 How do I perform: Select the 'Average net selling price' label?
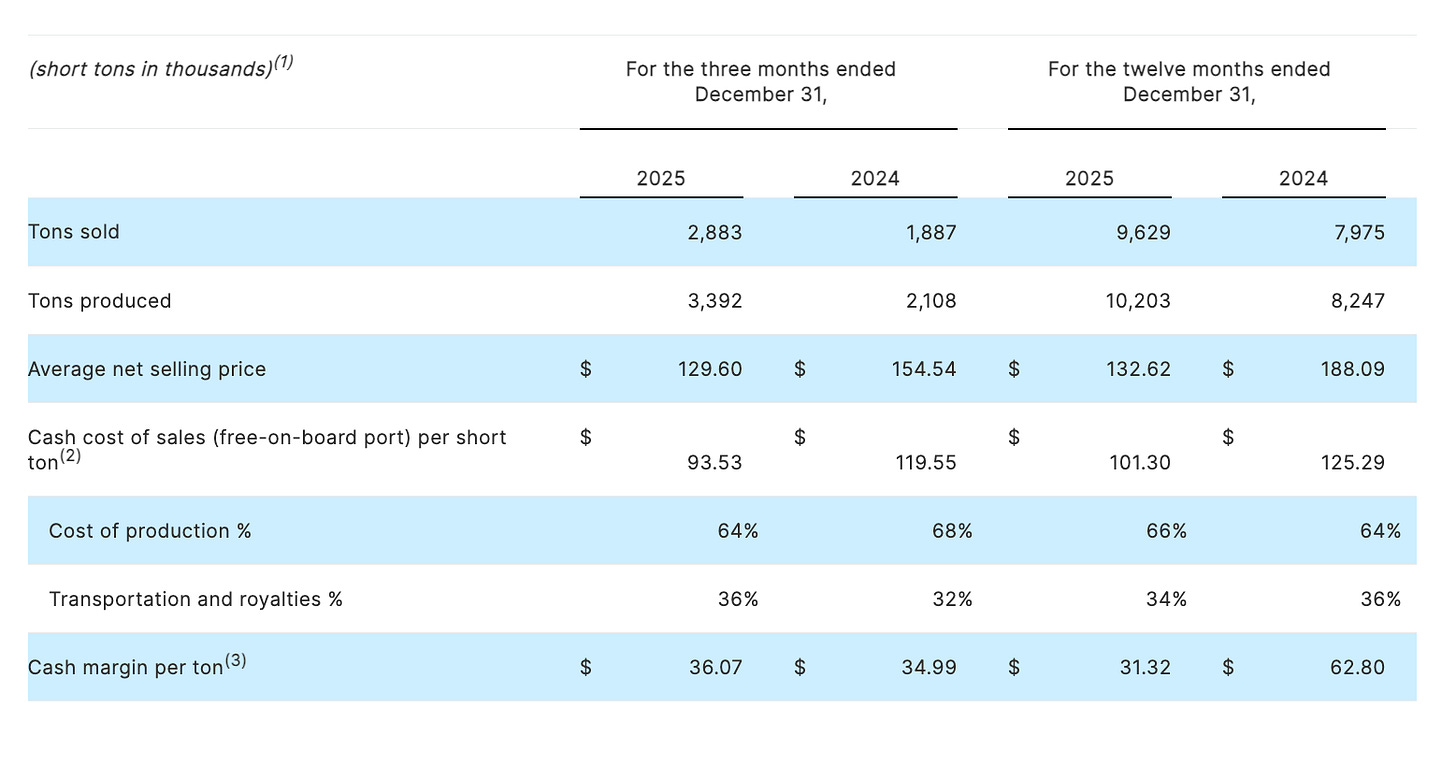[x=147, y=369]
